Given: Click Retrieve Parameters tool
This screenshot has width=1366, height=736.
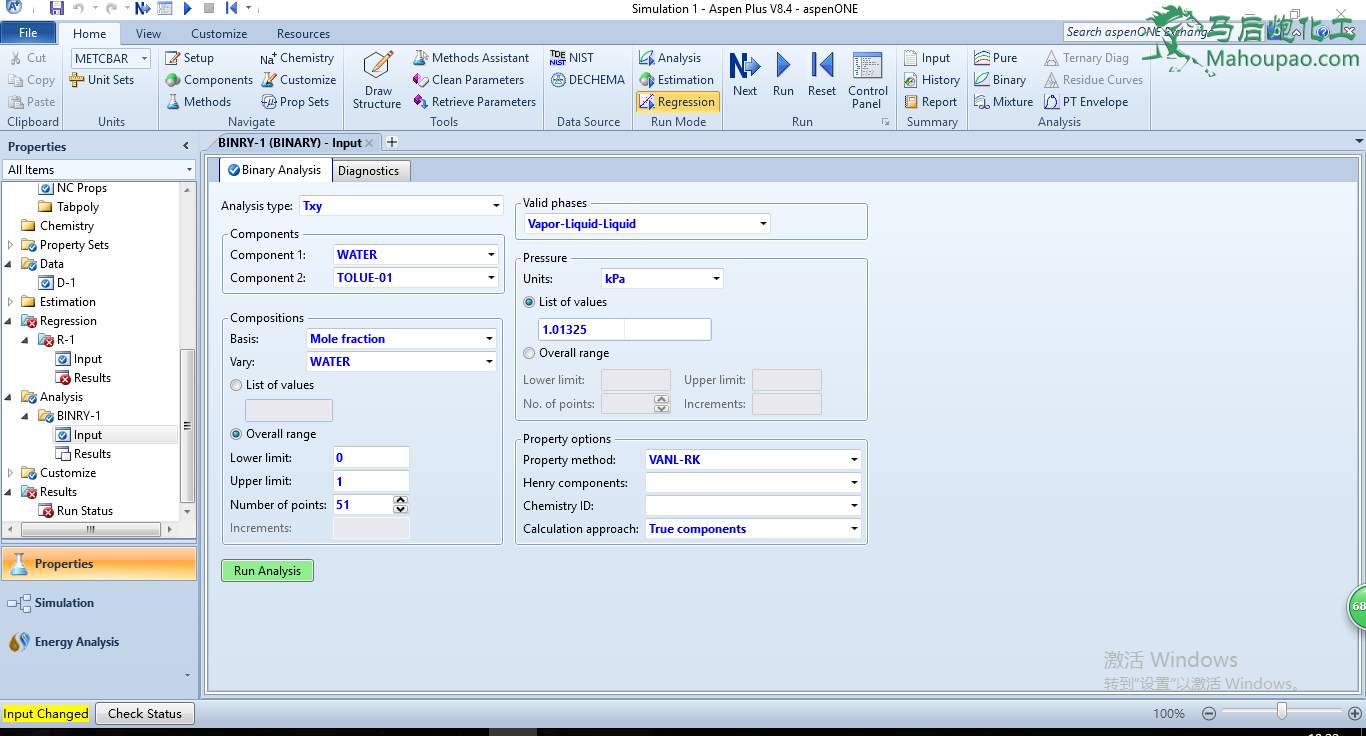Looking at the screenshot, I should (474, 102).
